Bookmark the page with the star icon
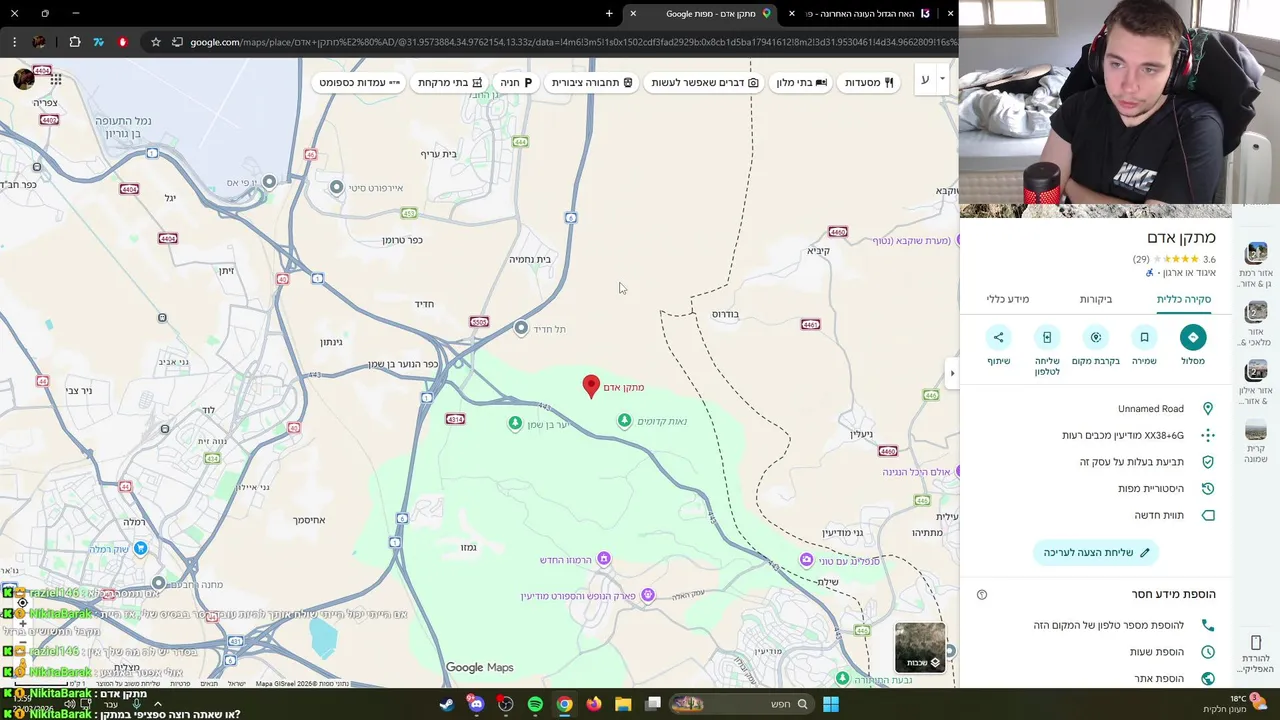This screenshot has width=1280, height=720. 156,42
